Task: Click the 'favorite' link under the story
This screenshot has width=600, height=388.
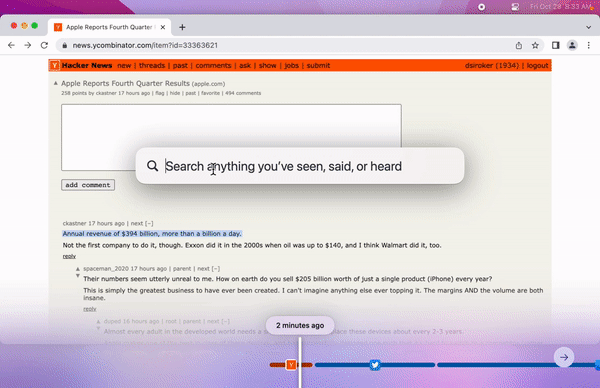Action: coord(210,93)
